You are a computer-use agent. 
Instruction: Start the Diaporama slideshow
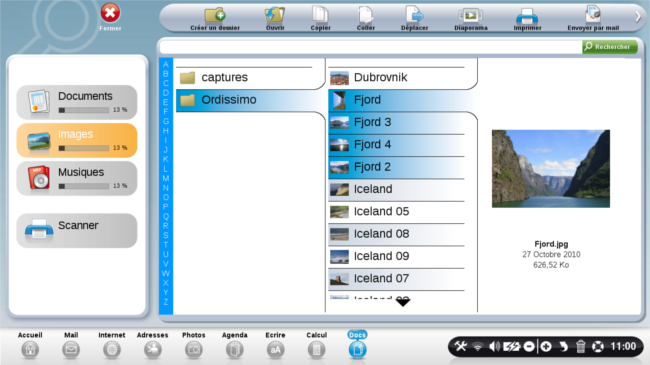click(471, 19)
